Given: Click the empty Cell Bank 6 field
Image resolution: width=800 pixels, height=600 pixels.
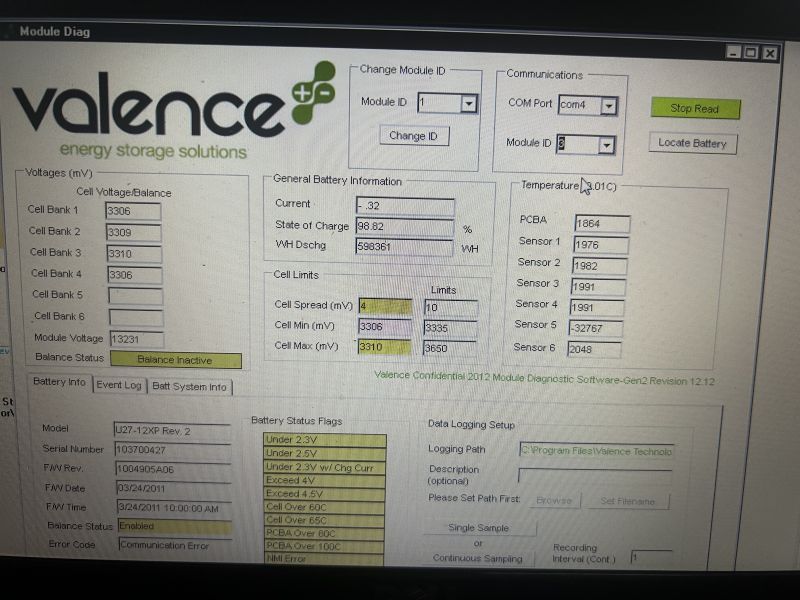Looking at the screenshot, I should pos(136,317).
